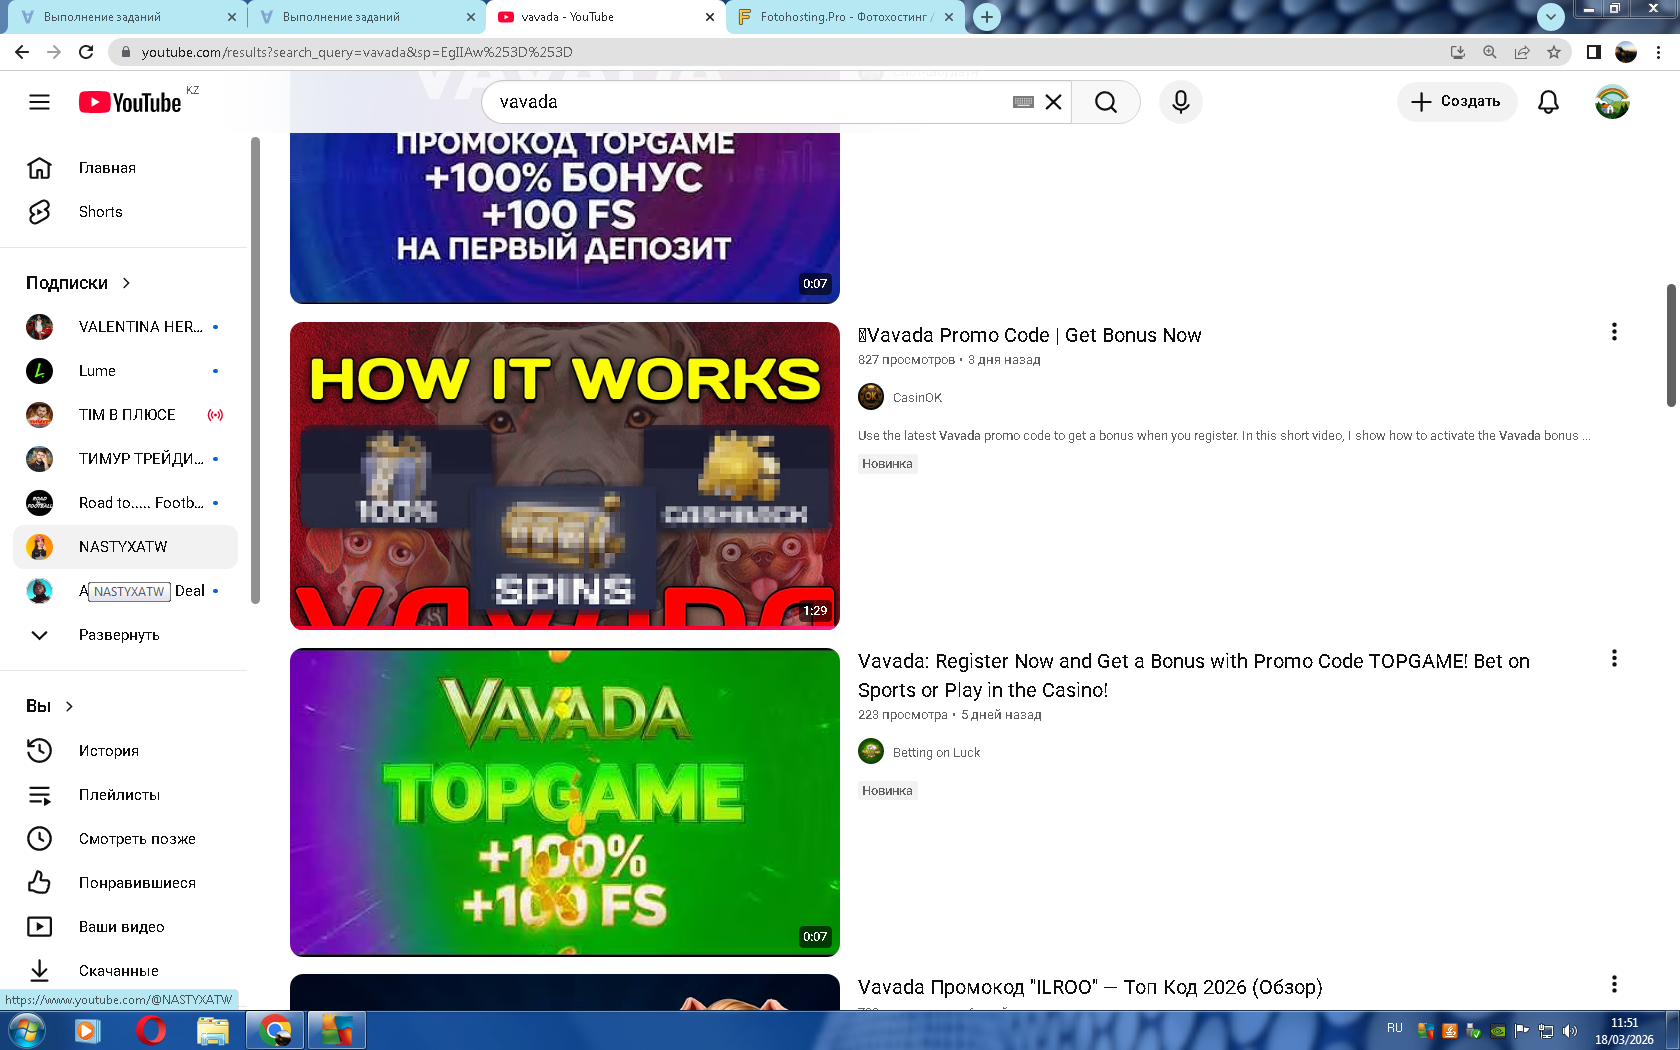1680x1050 pixels.
Task: Open more actions for Vavada Promo Code video
Action: pyautogui.click(x=1614, y=332)
